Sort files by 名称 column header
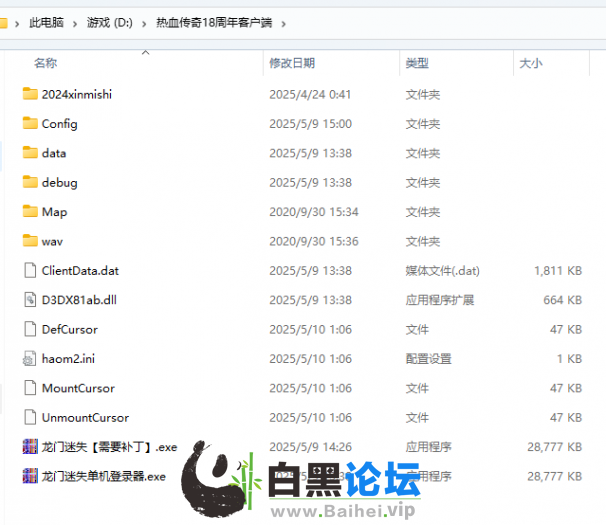This screenshot has height=525, width=606. click(46, 63)
